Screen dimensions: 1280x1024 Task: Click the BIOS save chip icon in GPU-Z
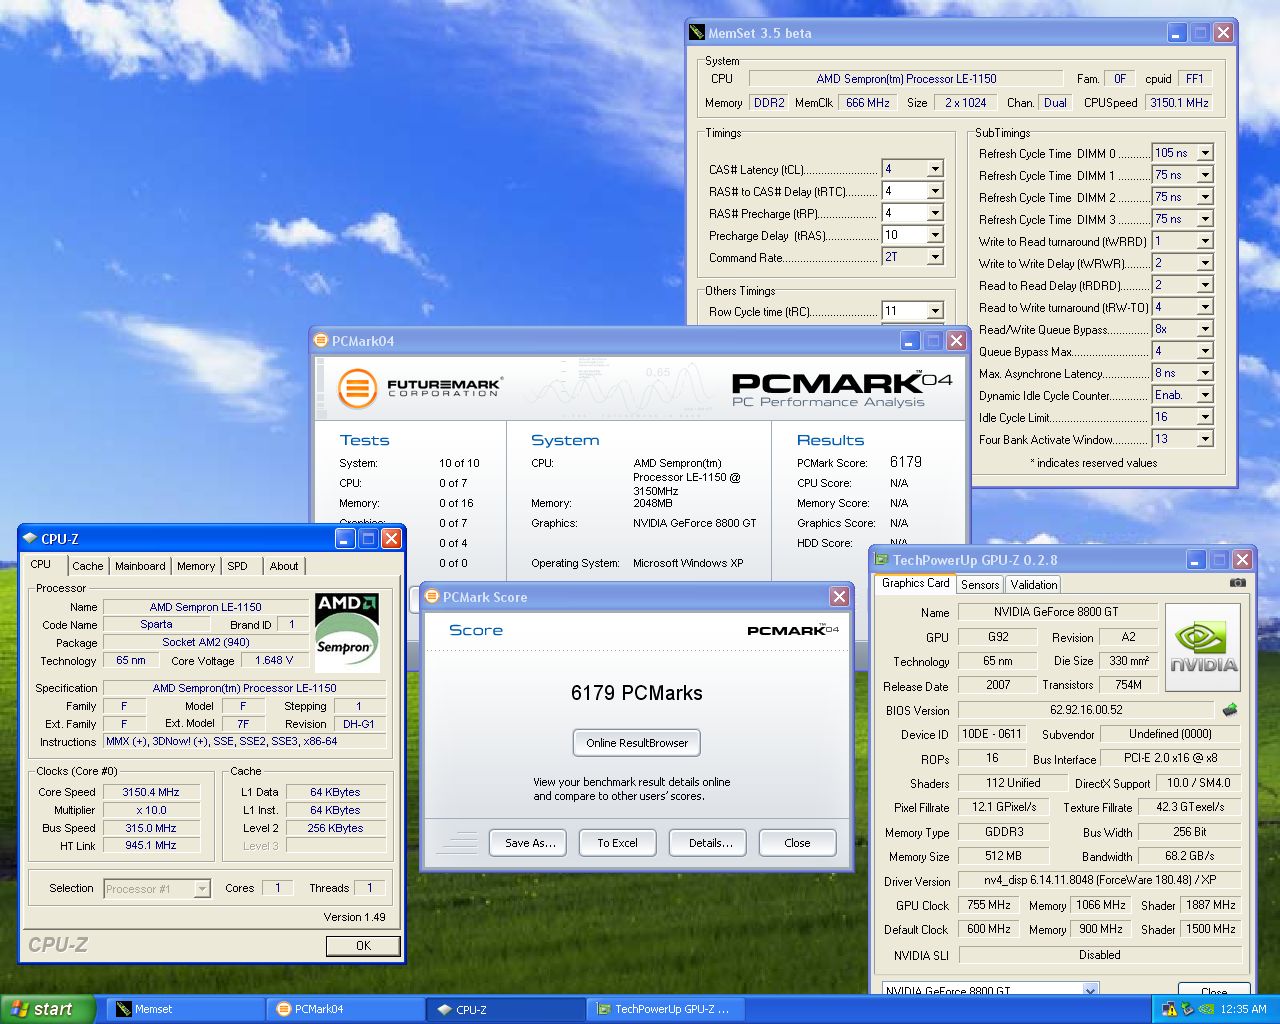coord(1230,709)
